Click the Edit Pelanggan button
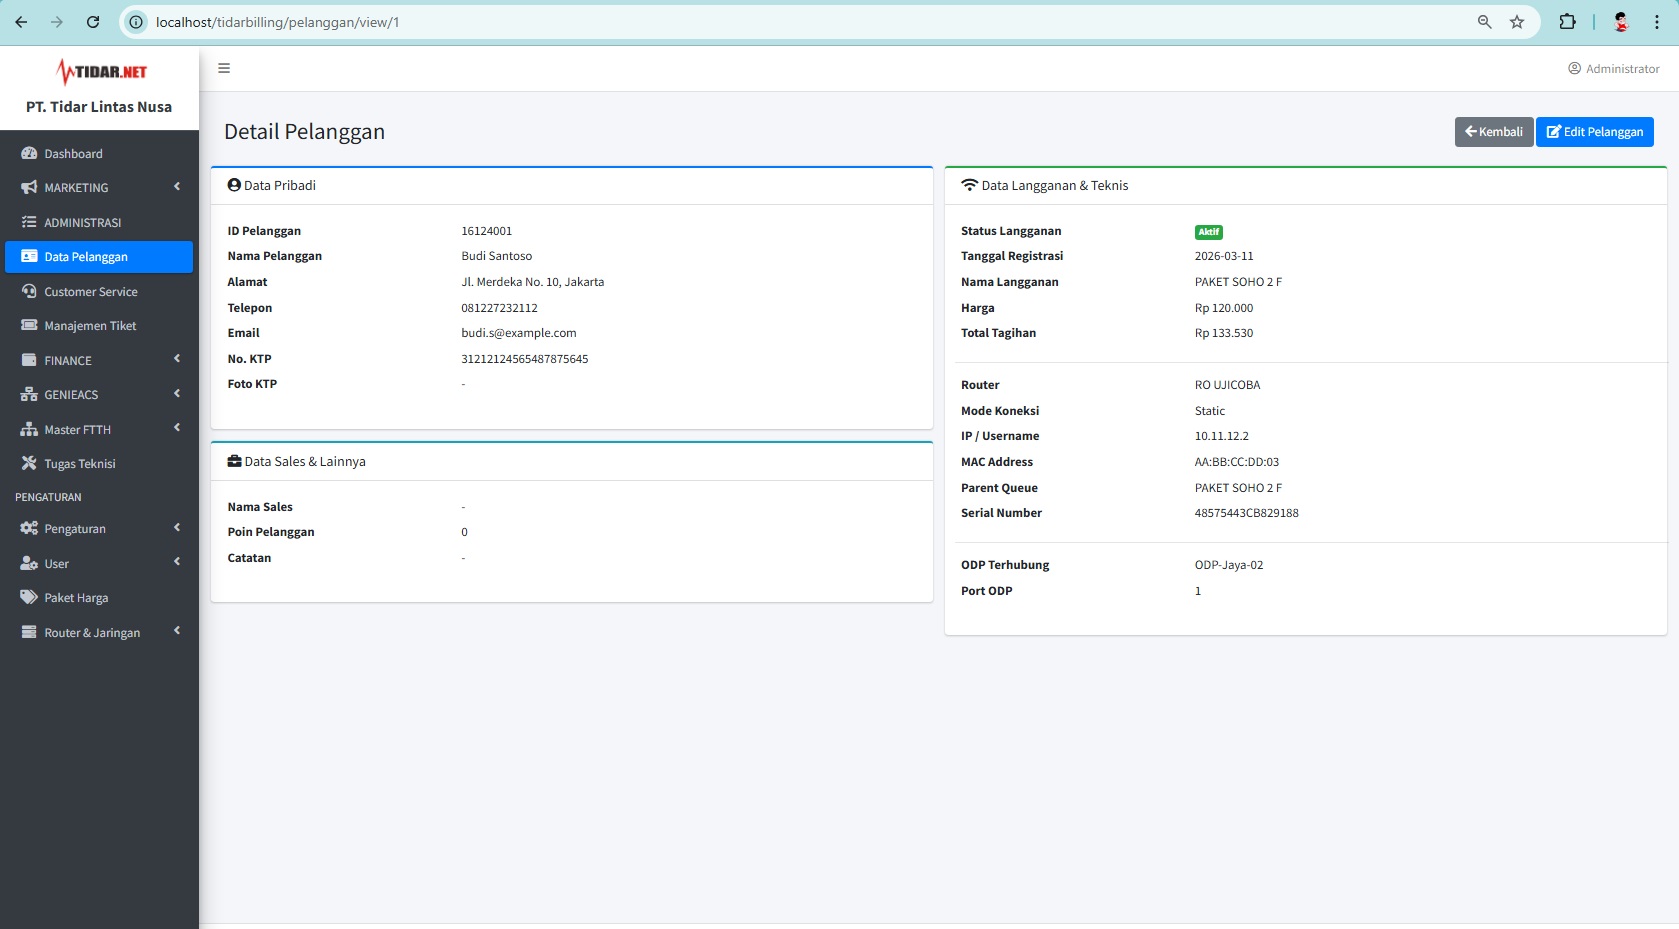This screenshot has height=929, width=1679. (1595, 132)
